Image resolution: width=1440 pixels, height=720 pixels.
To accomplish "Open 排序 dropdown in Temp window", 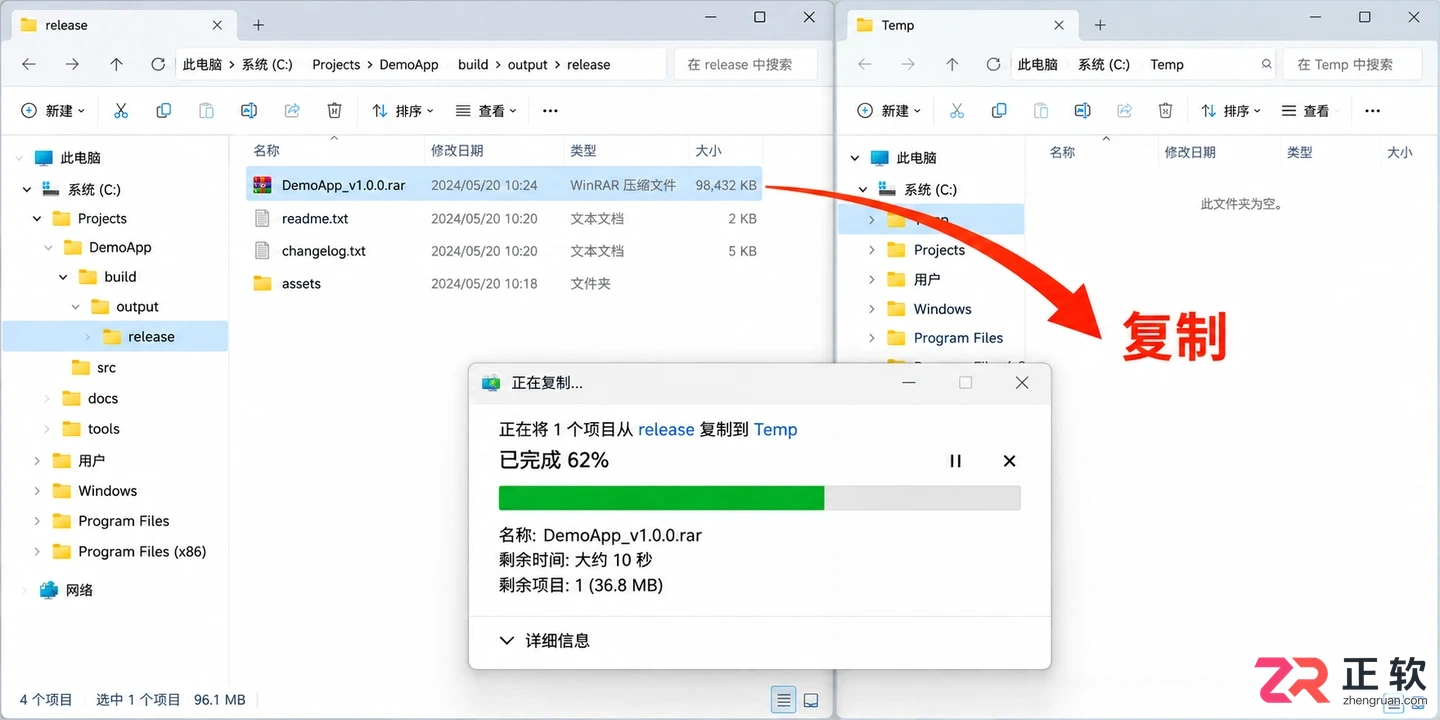I will tap(1231, 111).
